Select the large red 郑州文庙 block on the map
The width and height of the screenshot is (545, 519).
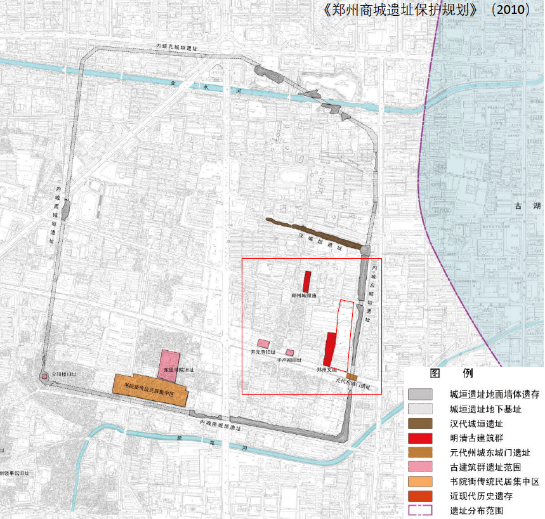330,349
